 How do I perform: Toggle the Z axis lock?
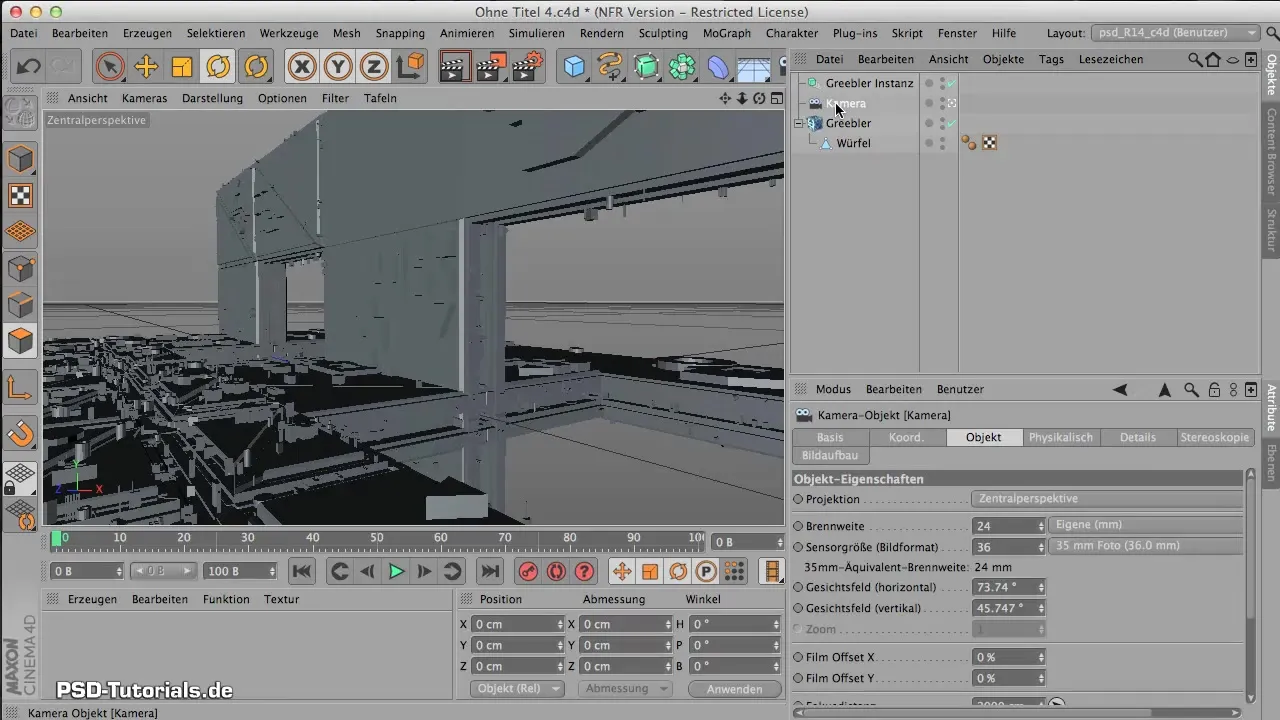374,67
